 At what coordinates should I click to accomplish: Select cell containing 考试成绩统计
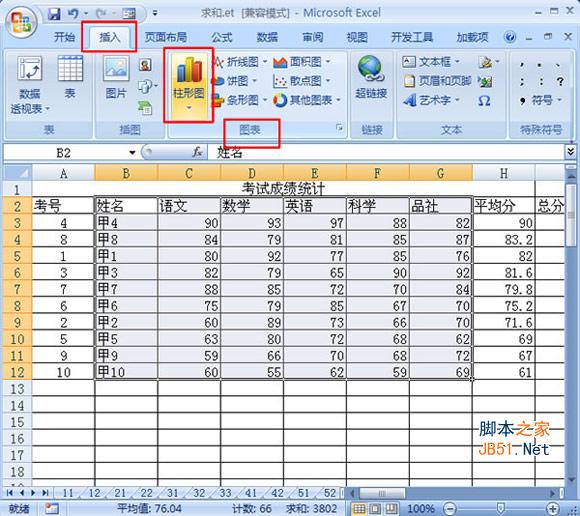point(283,189)
